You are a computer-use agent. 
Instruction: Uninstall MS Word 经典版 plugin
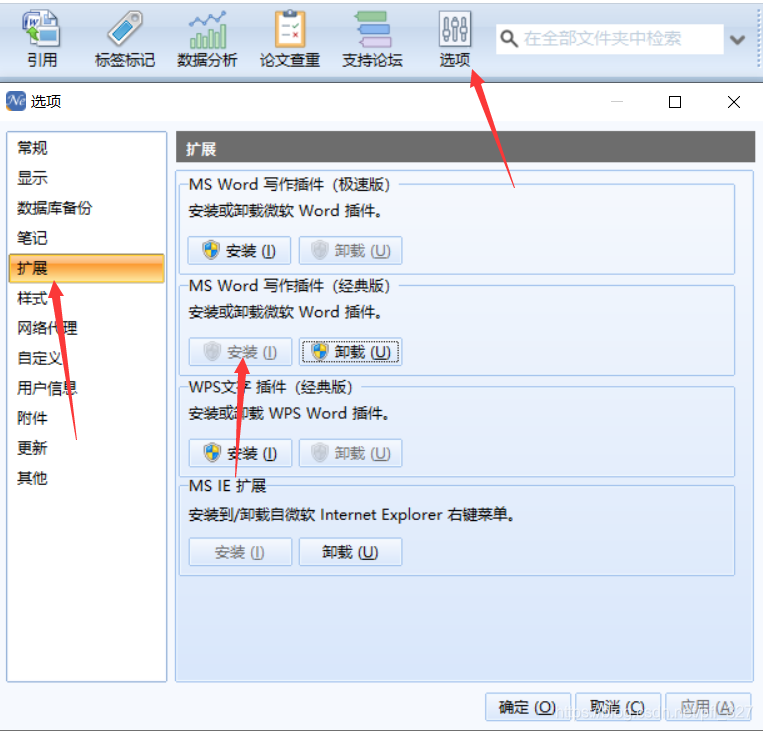pos(350,352)
